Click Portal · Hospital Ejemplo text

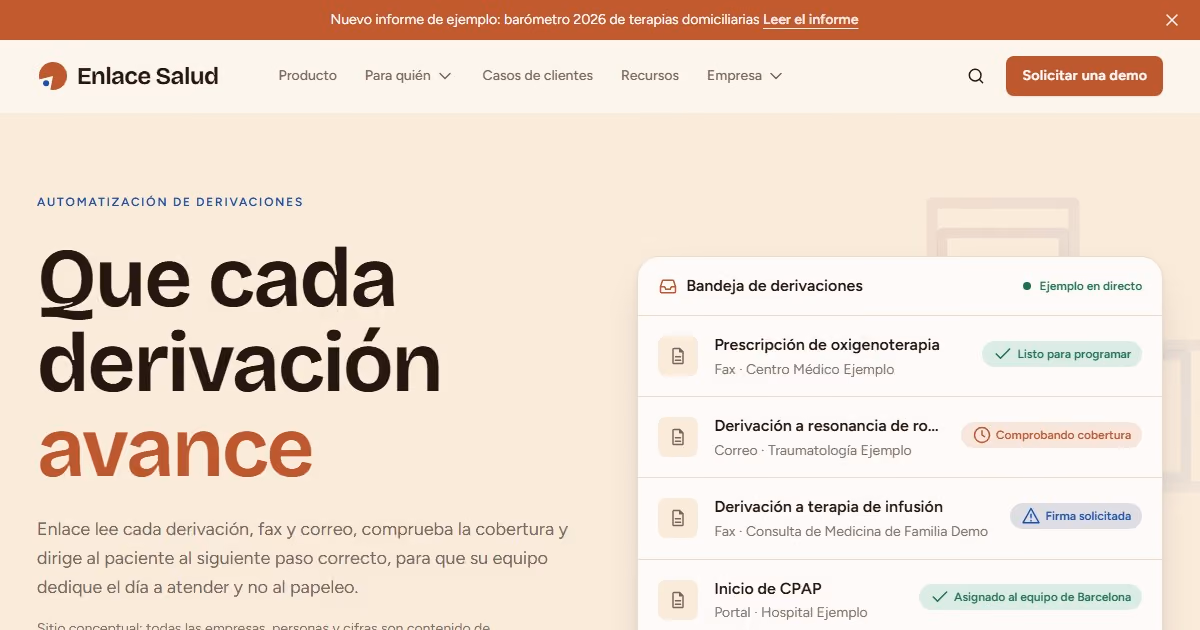791,613
